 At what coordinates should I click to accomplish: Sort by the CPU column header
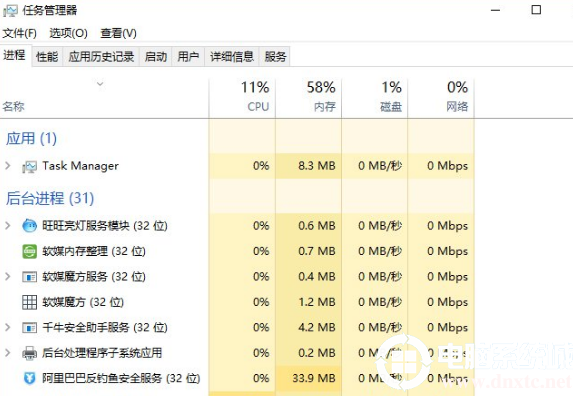point(242,98)
